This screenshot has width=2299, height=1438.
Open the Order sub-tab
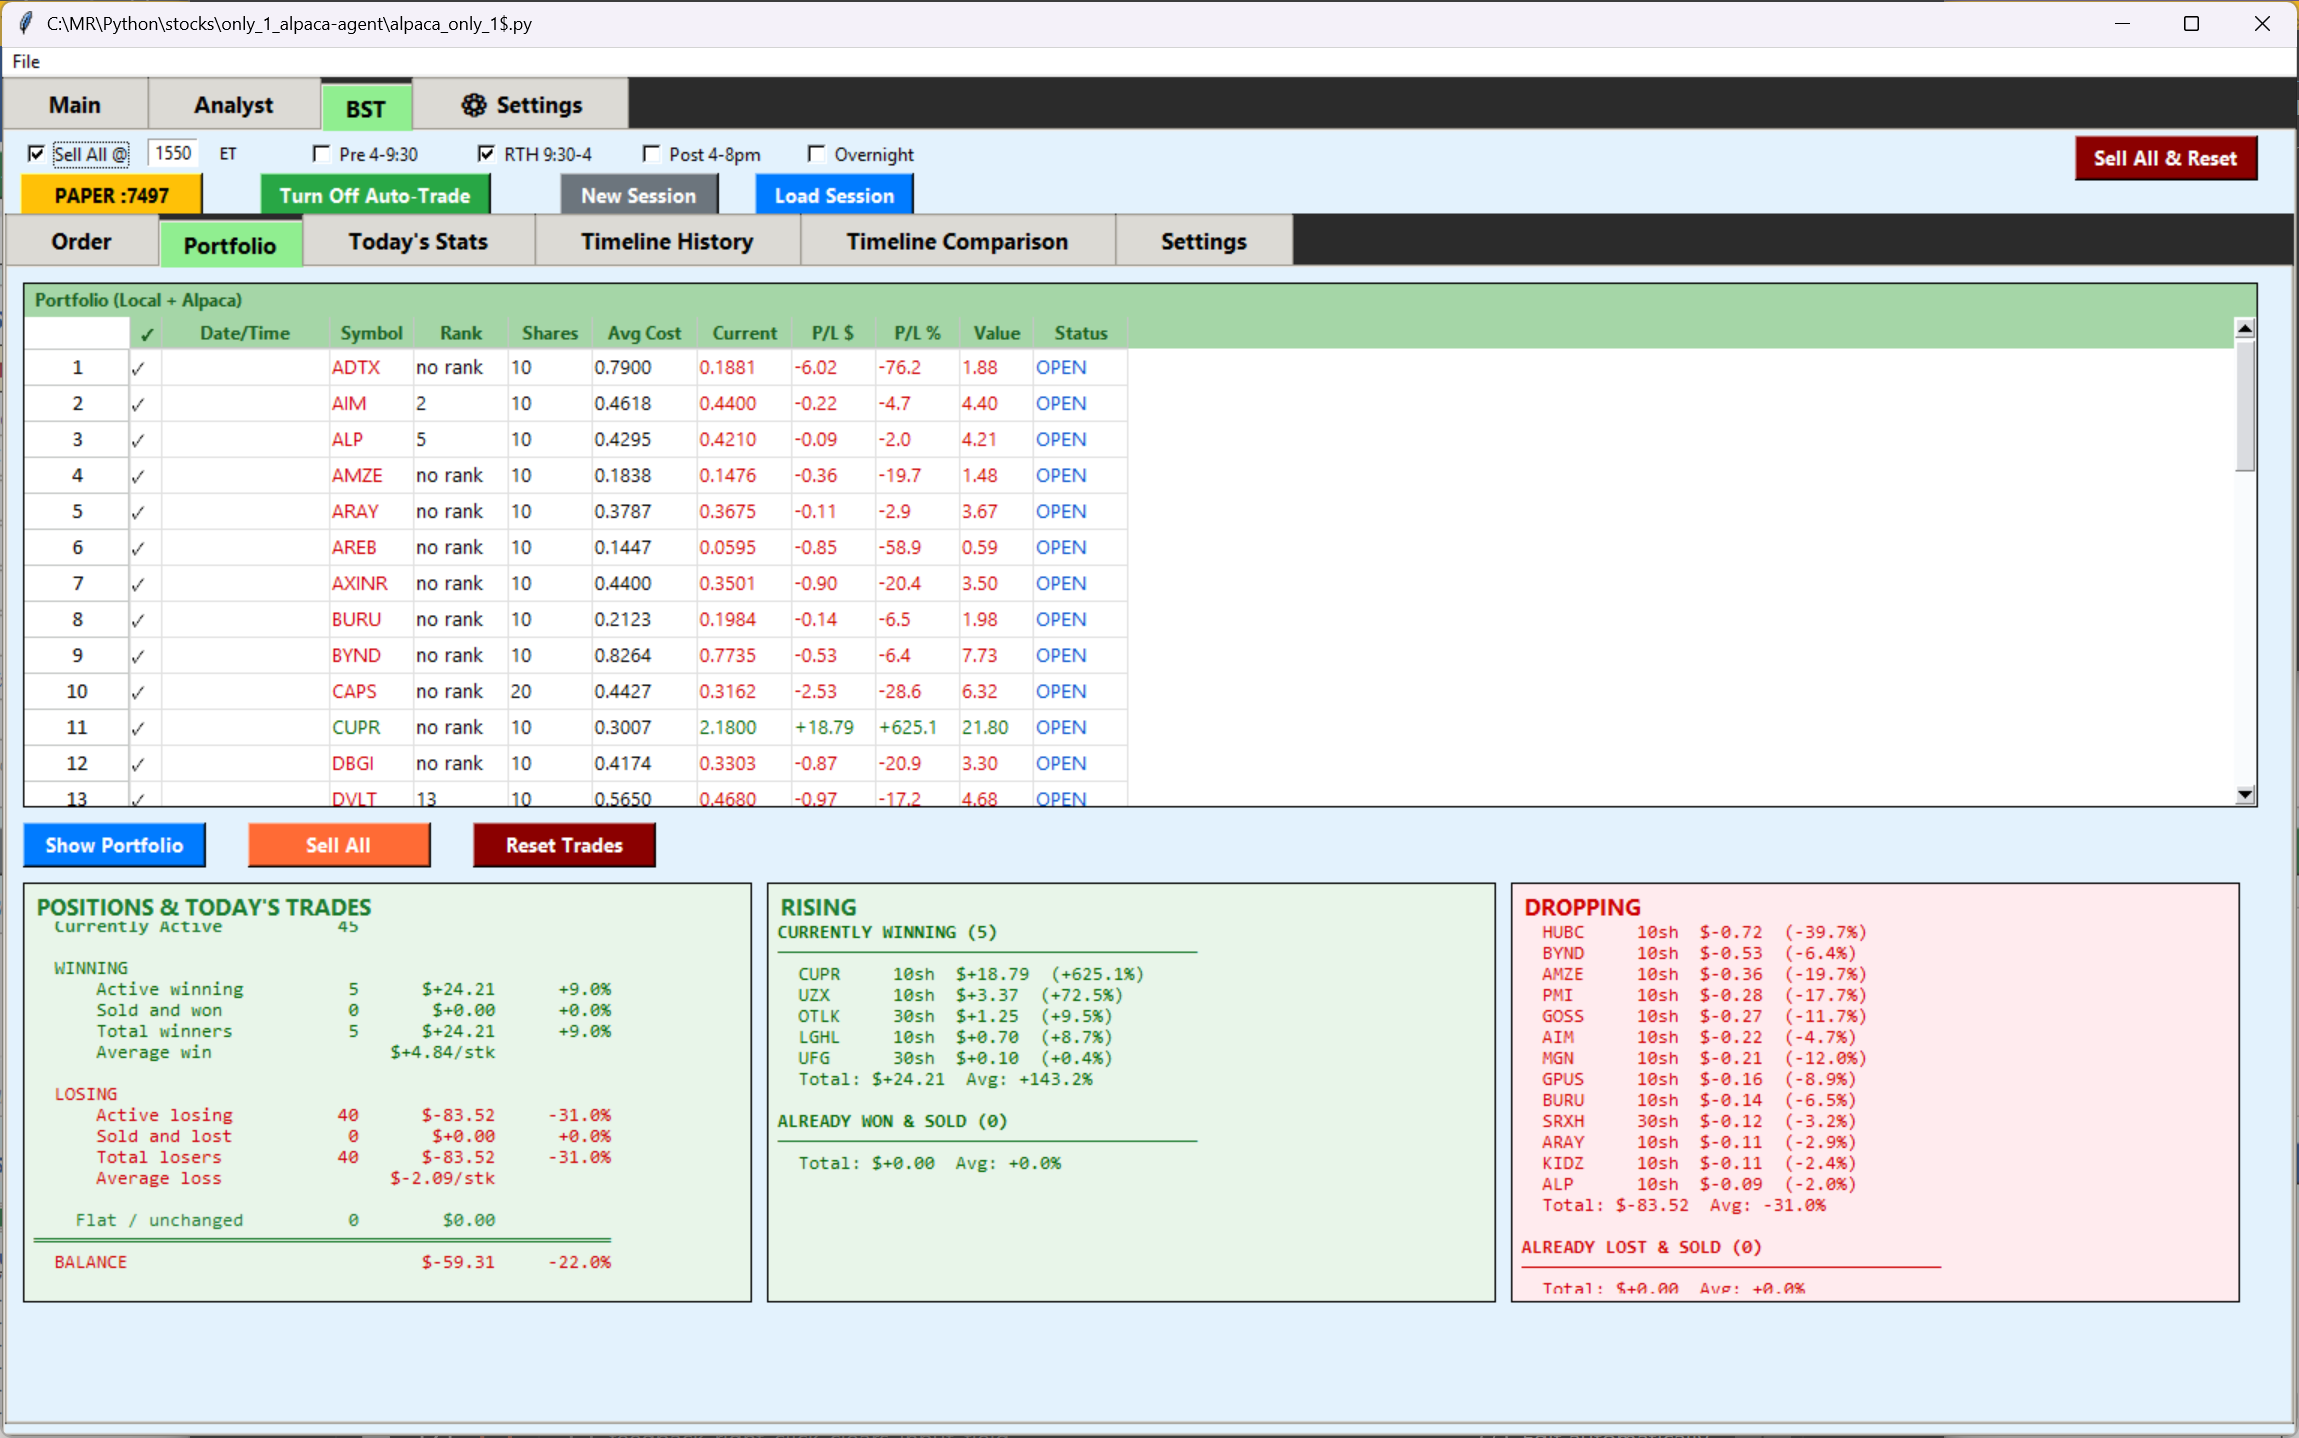pyautogui.click(x=82, y=241)
